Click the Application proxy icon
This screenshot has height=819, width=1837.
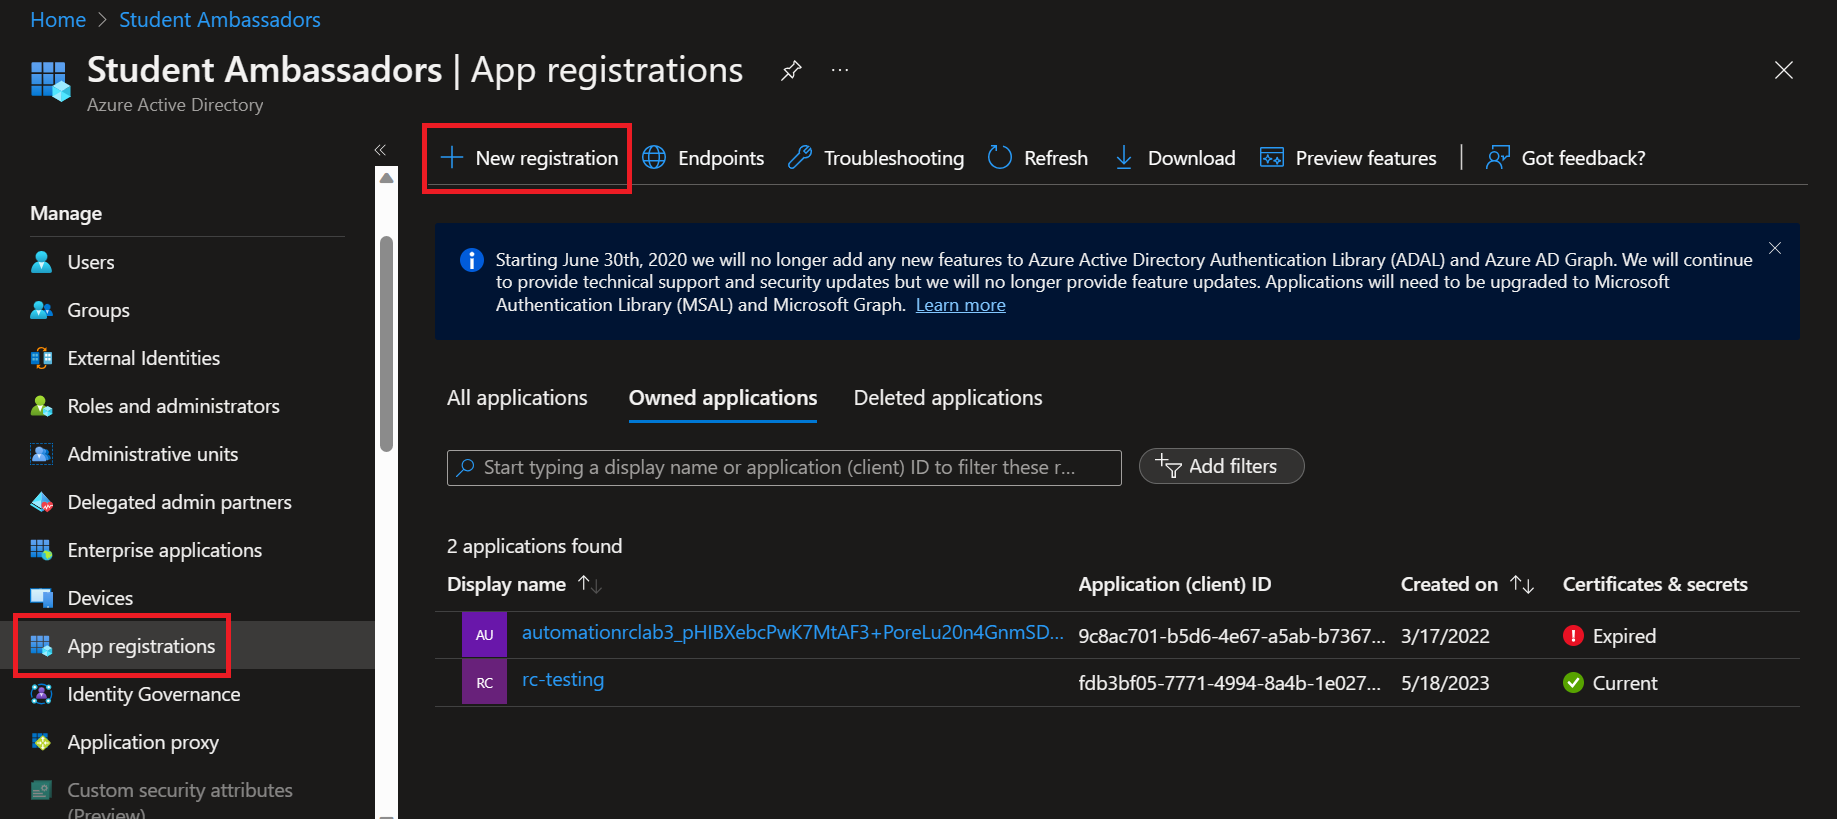[x=42, y=742]
